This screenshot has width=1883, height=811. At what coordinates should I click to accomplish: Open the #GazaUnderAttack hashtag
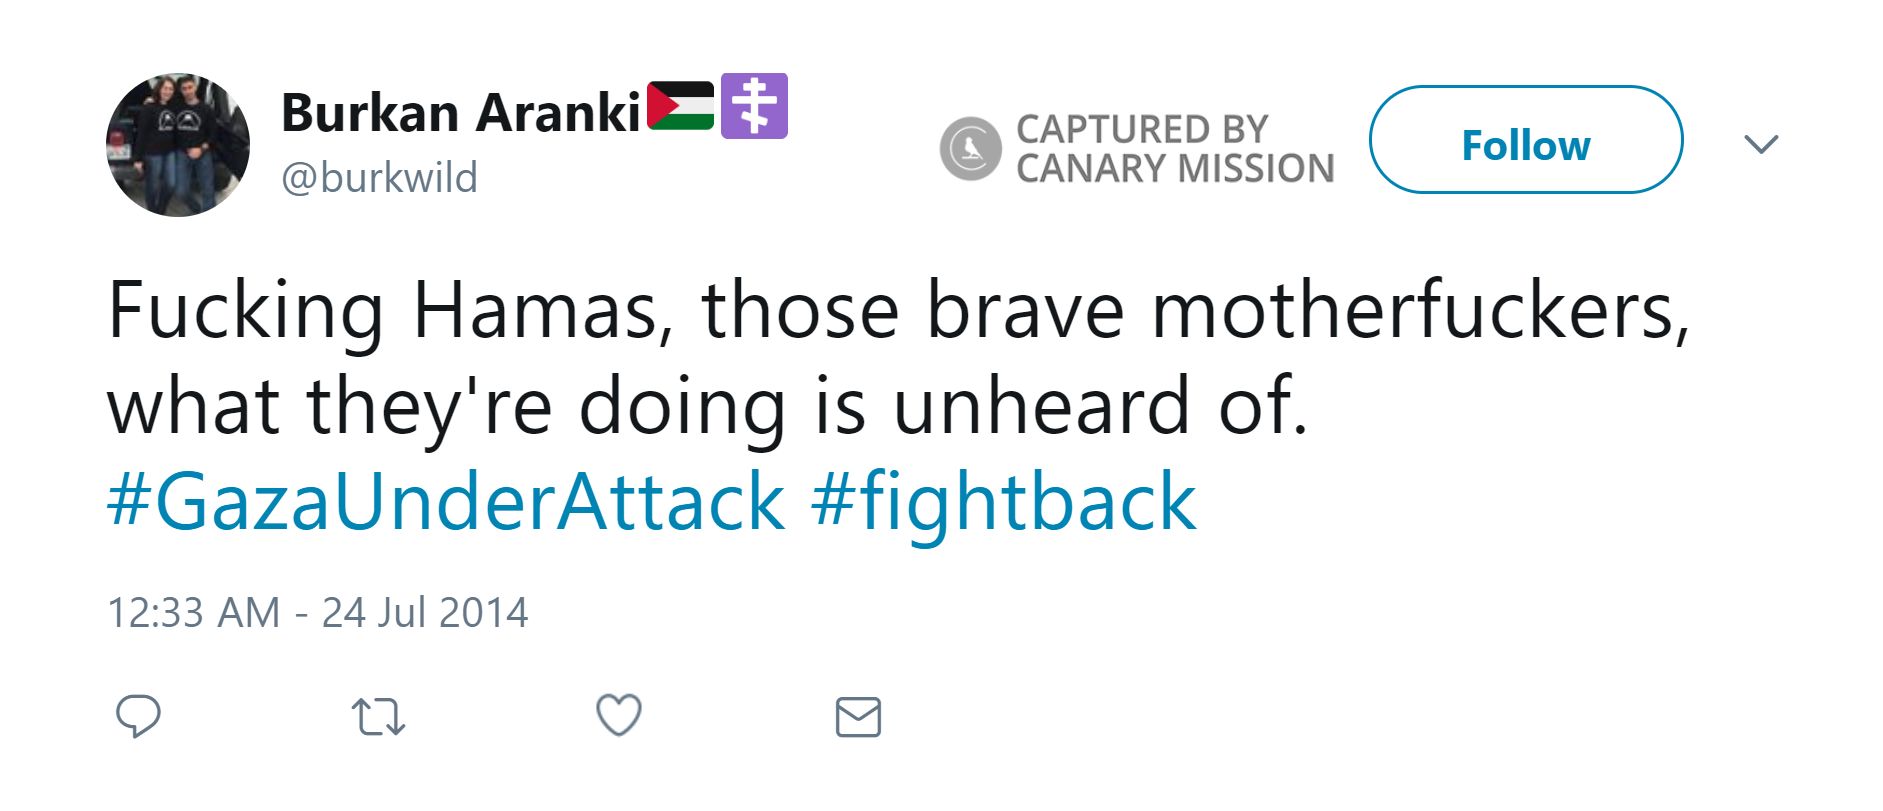[446, 502]
